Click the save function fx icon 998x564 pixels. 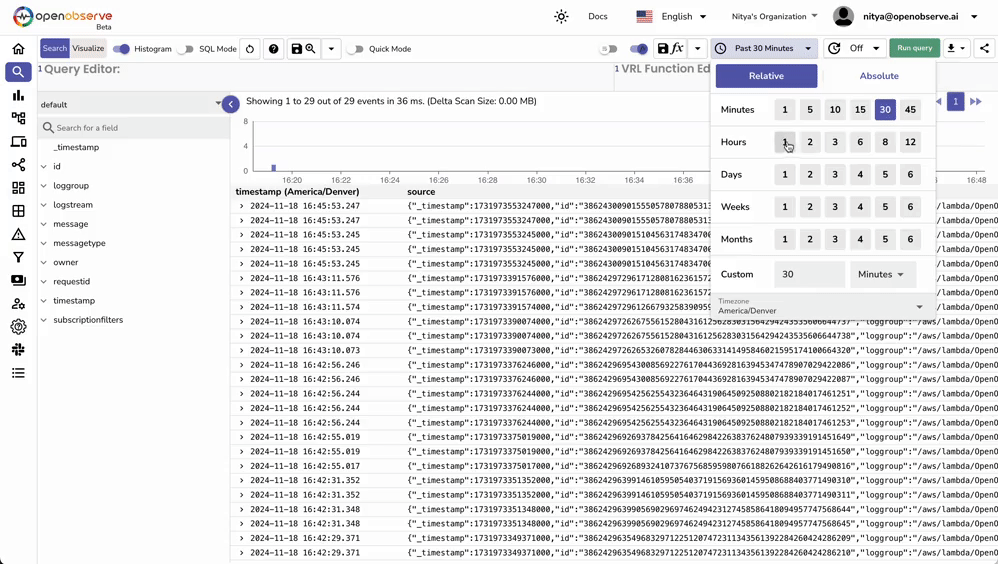coord(671,48)
